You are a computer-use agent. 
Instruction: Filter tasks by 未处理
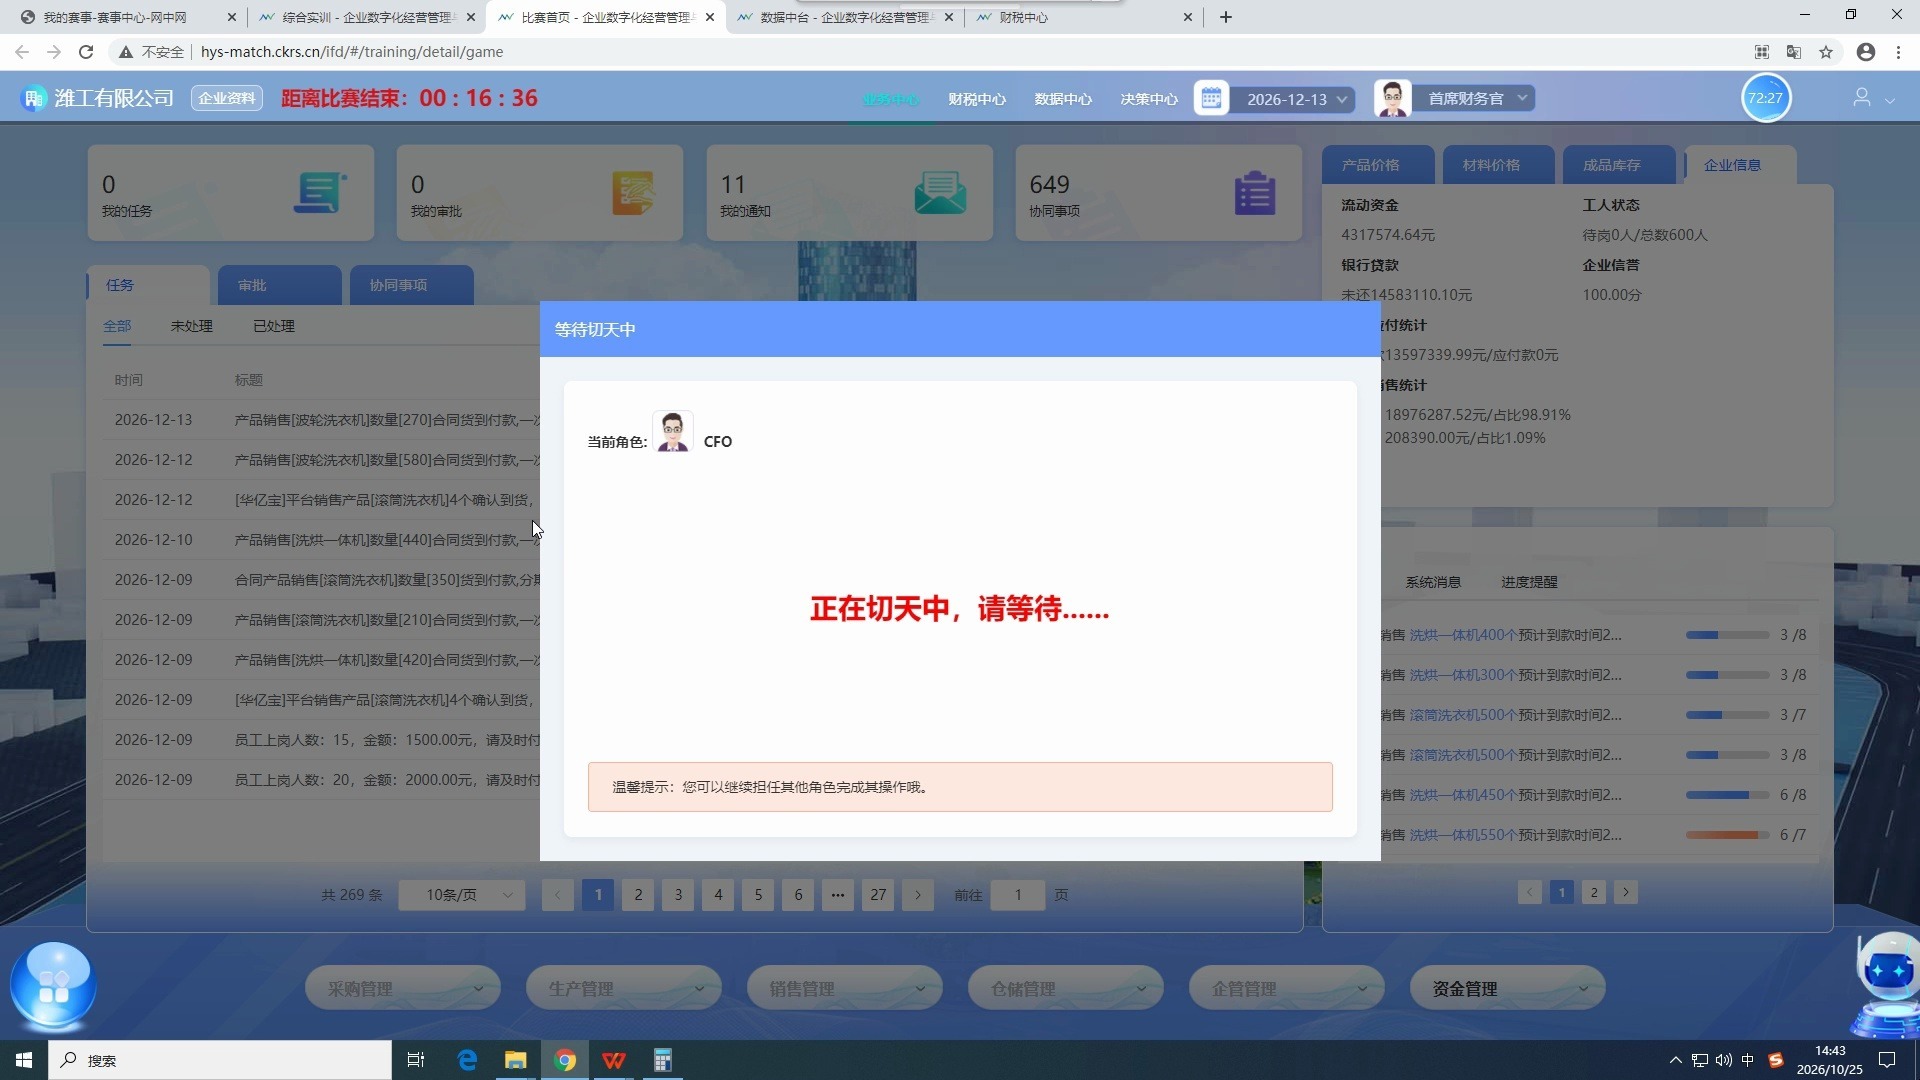(x=191, y=326)
